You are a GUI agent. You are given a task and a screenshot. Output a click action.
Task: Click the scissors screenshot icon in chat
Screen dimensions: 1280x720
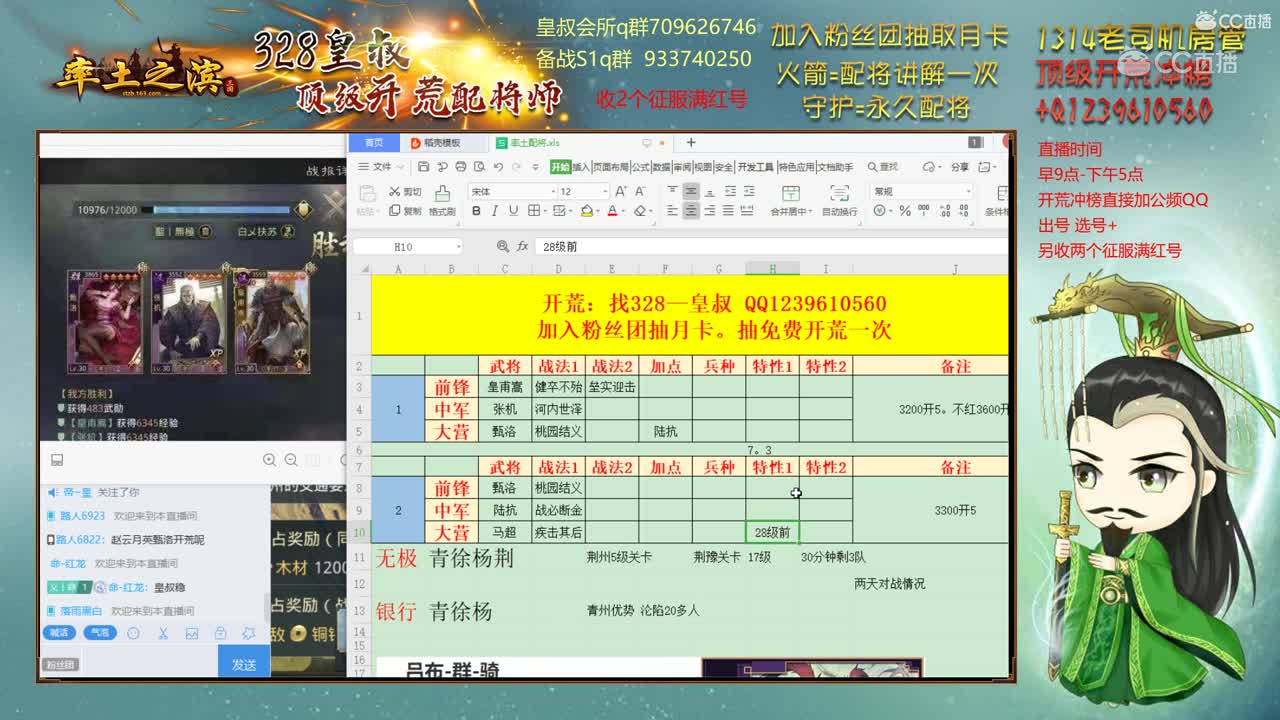pyautogui.click(x=163, y=633)
